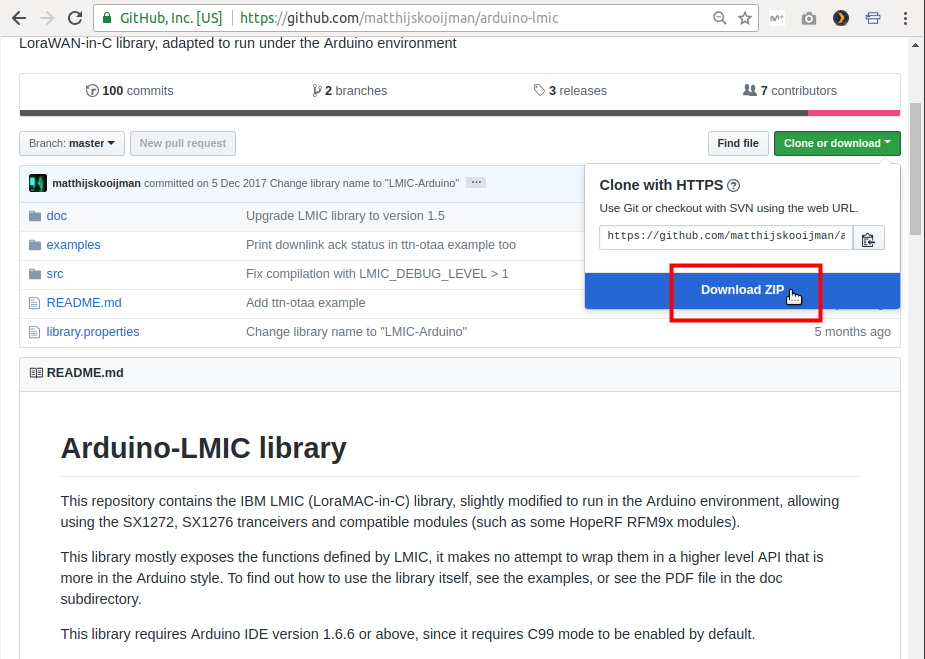The width and height of the screenshot is (925, 659).
Task: Open the Plex arrow extension icon
Action: 841,18
